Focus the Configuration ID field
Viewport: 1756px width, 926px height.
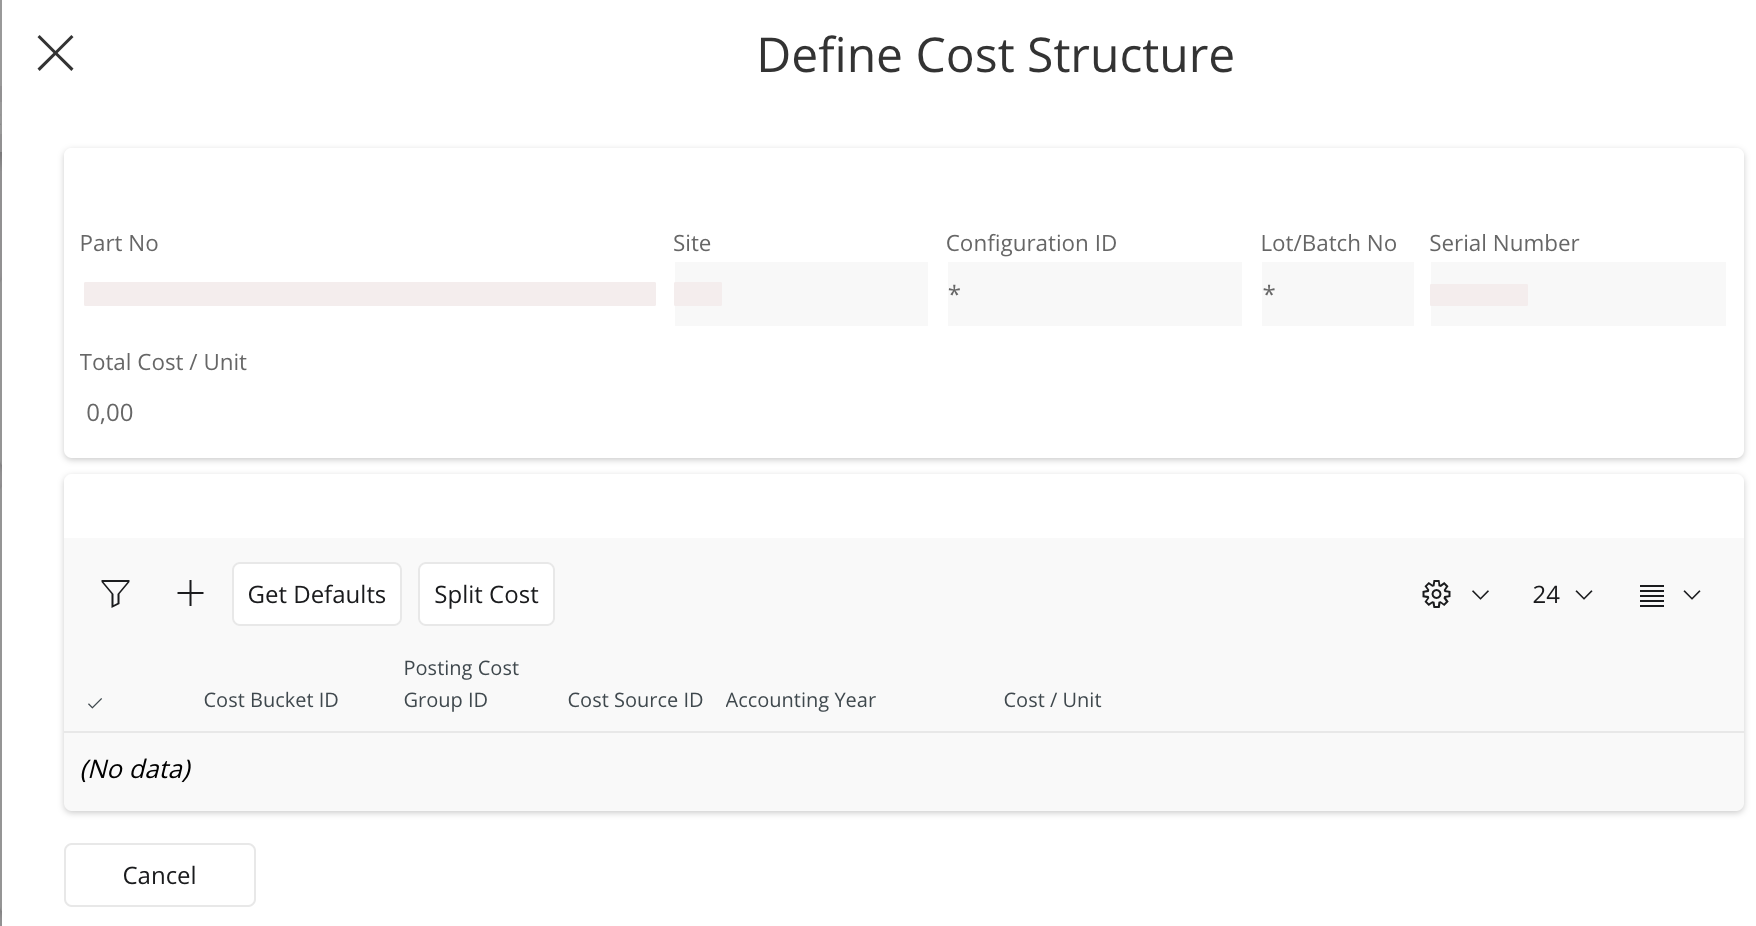(1094, 294)
